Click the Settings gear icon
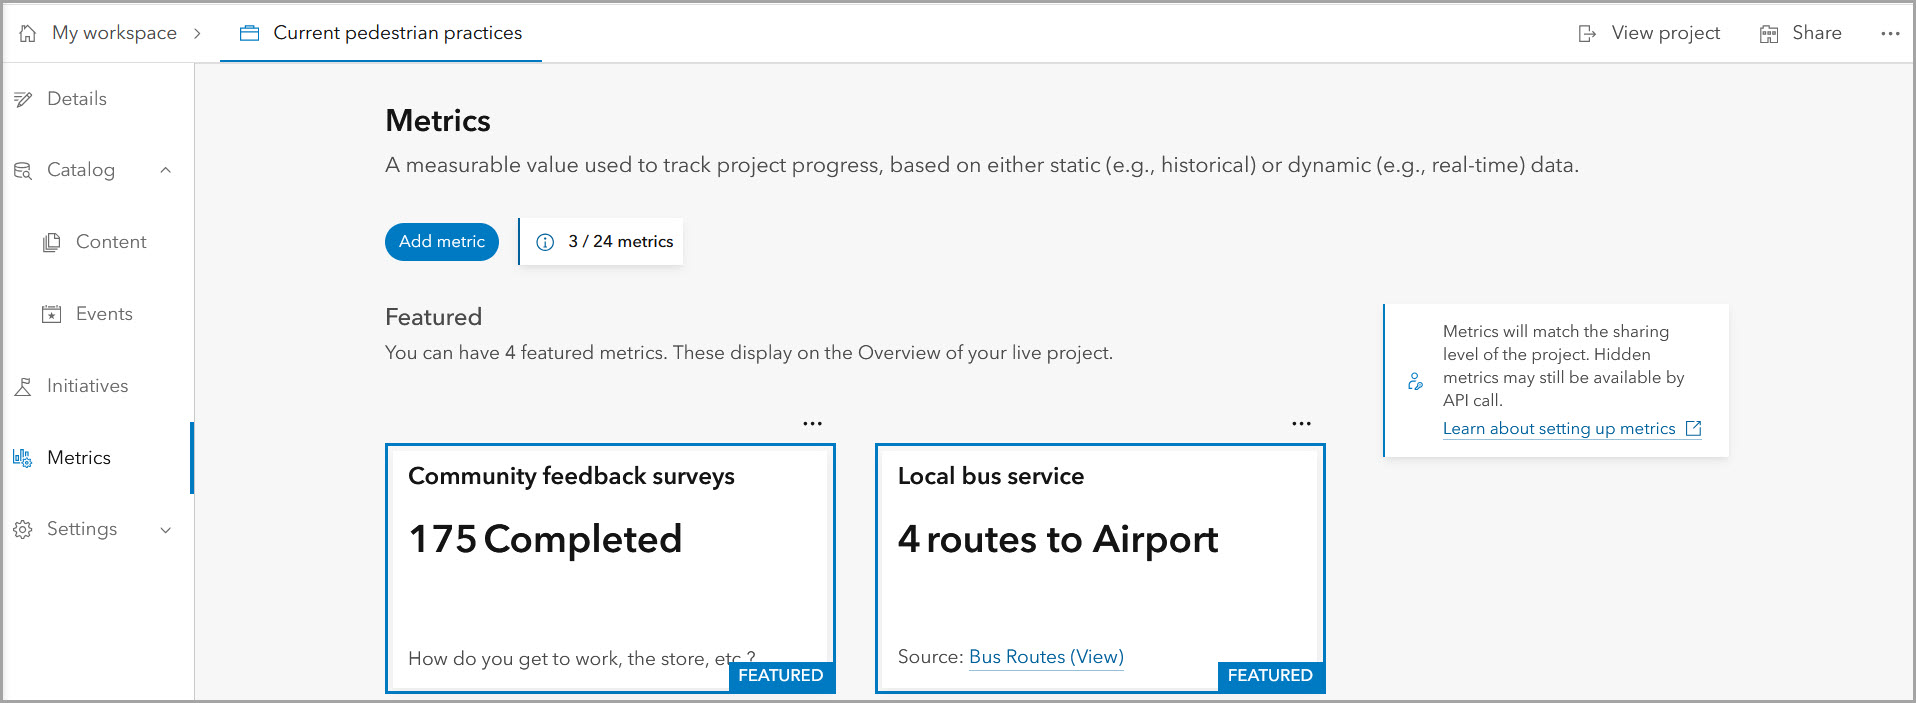 23,529
